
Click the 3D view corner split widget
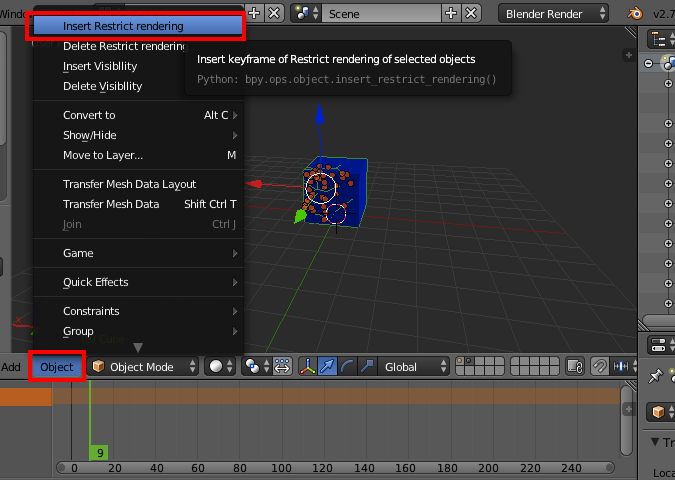point(631,32)
